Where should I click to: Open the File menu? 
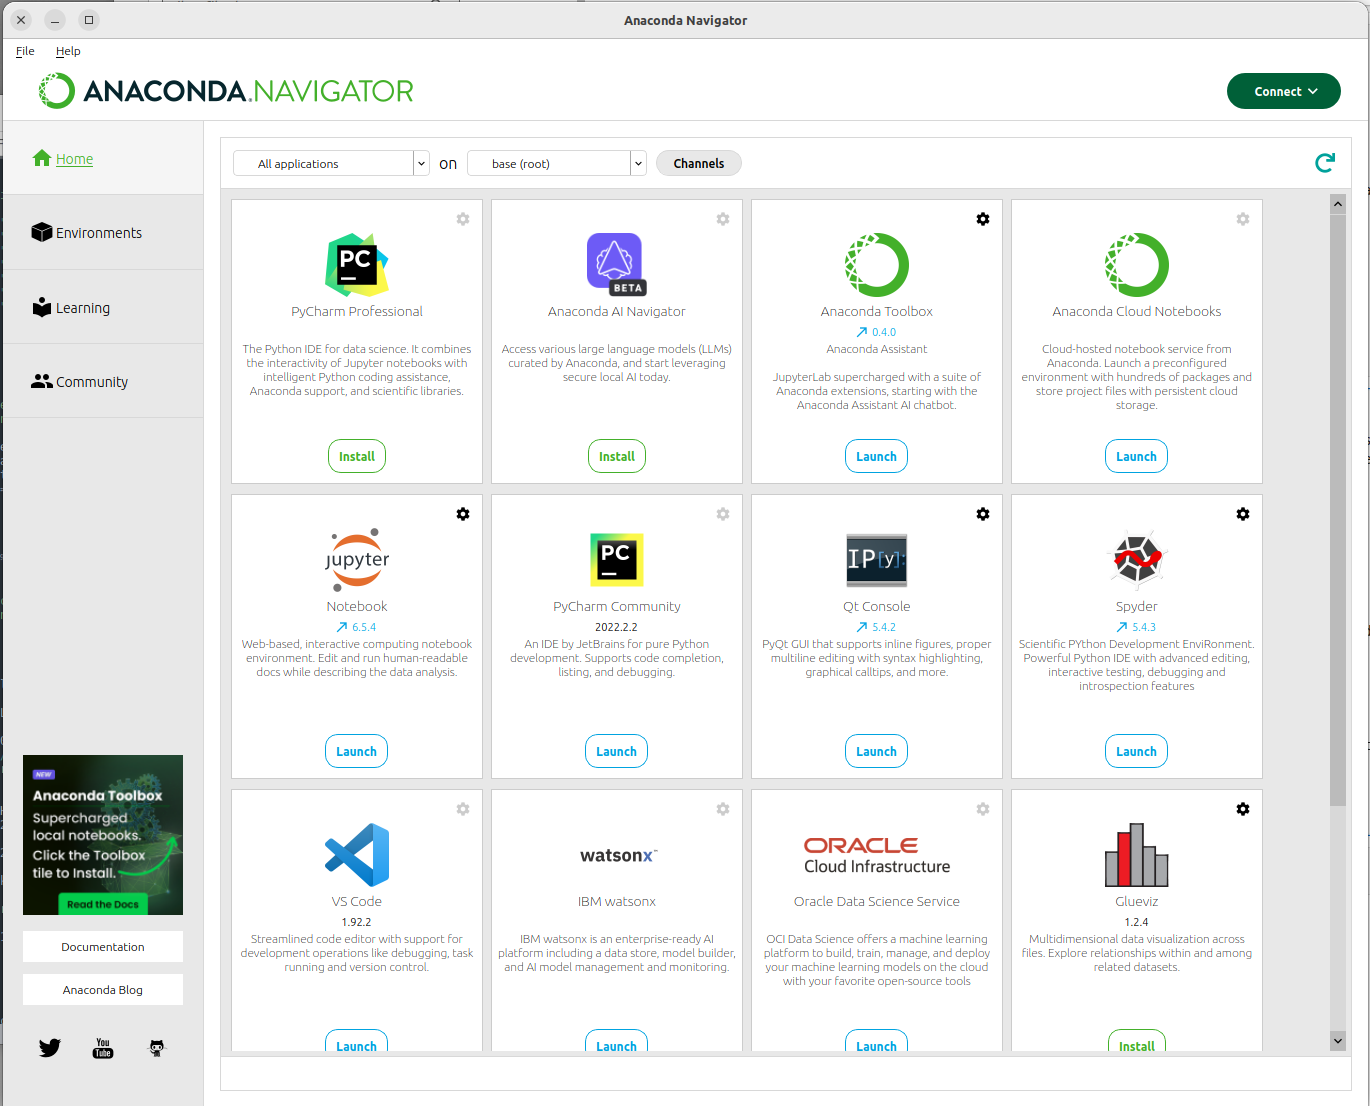point(25,51)
